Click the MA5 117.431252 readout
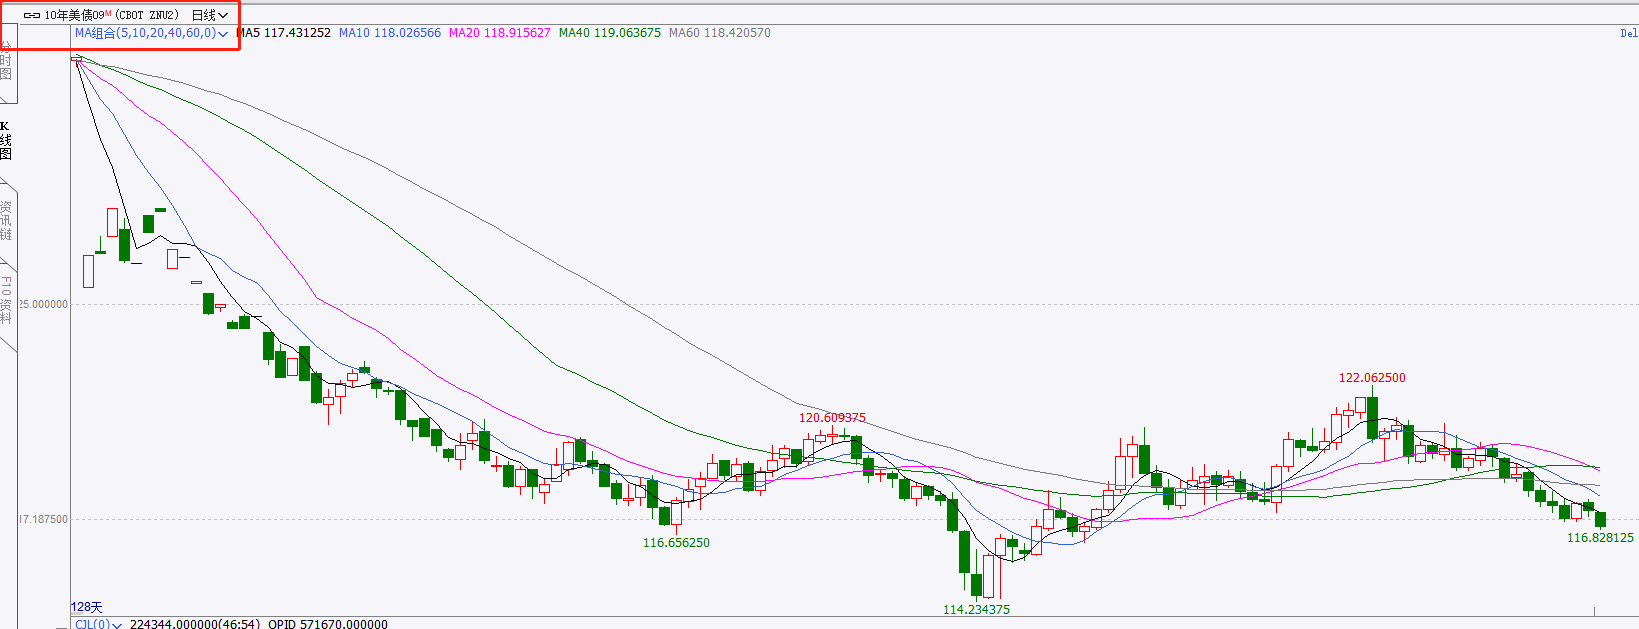The width and height of the screenshot is (1639, 629). [x=283, y=33]
